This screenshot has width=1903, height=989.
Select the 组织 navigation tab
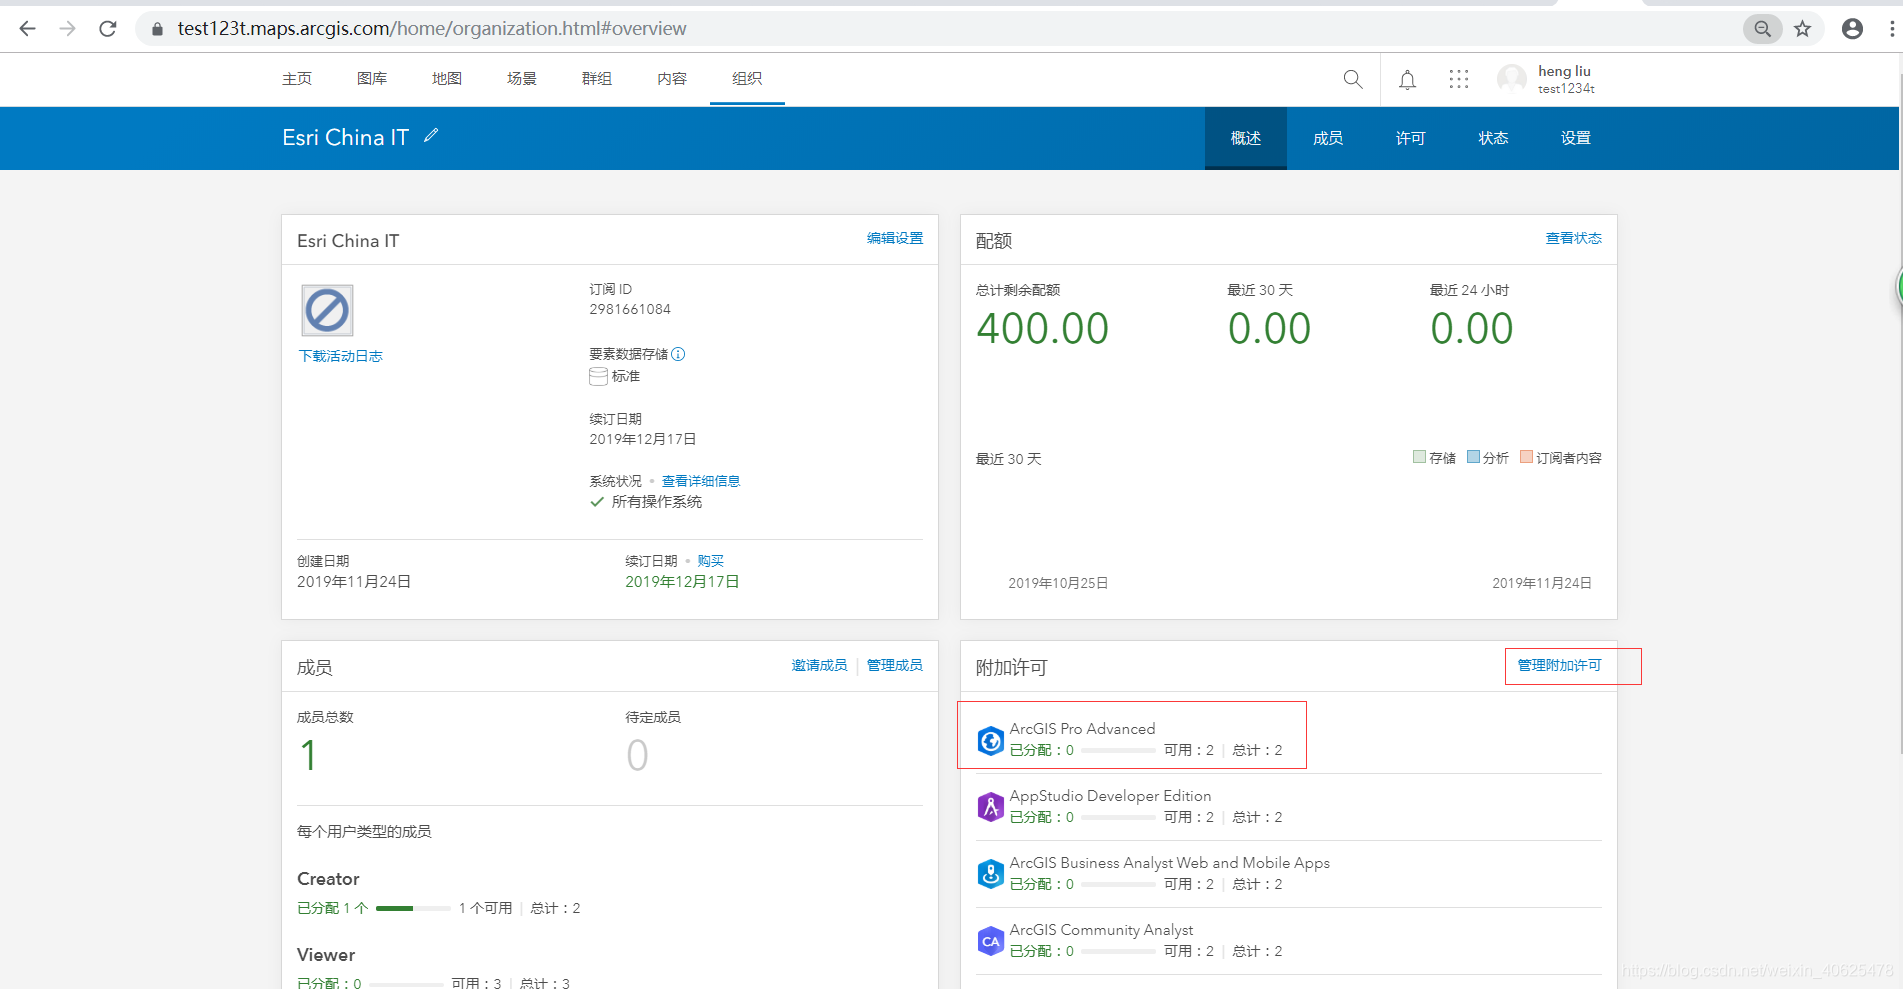pyautogui.click(x=747, y=79)
